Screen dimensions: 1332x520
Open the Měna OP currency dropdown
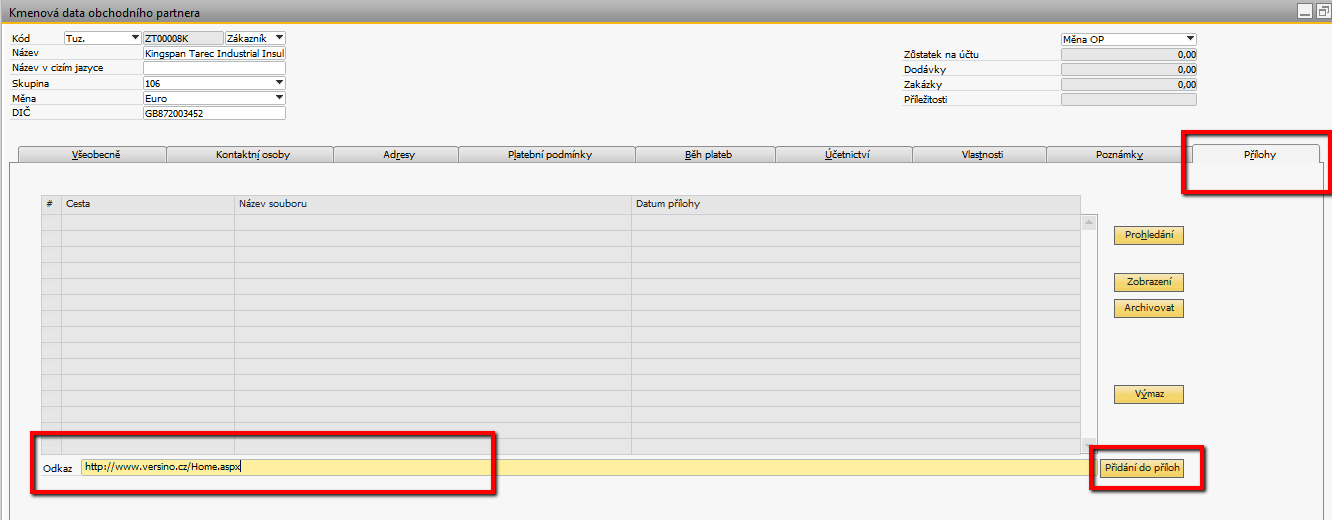tap(1189, 39)
